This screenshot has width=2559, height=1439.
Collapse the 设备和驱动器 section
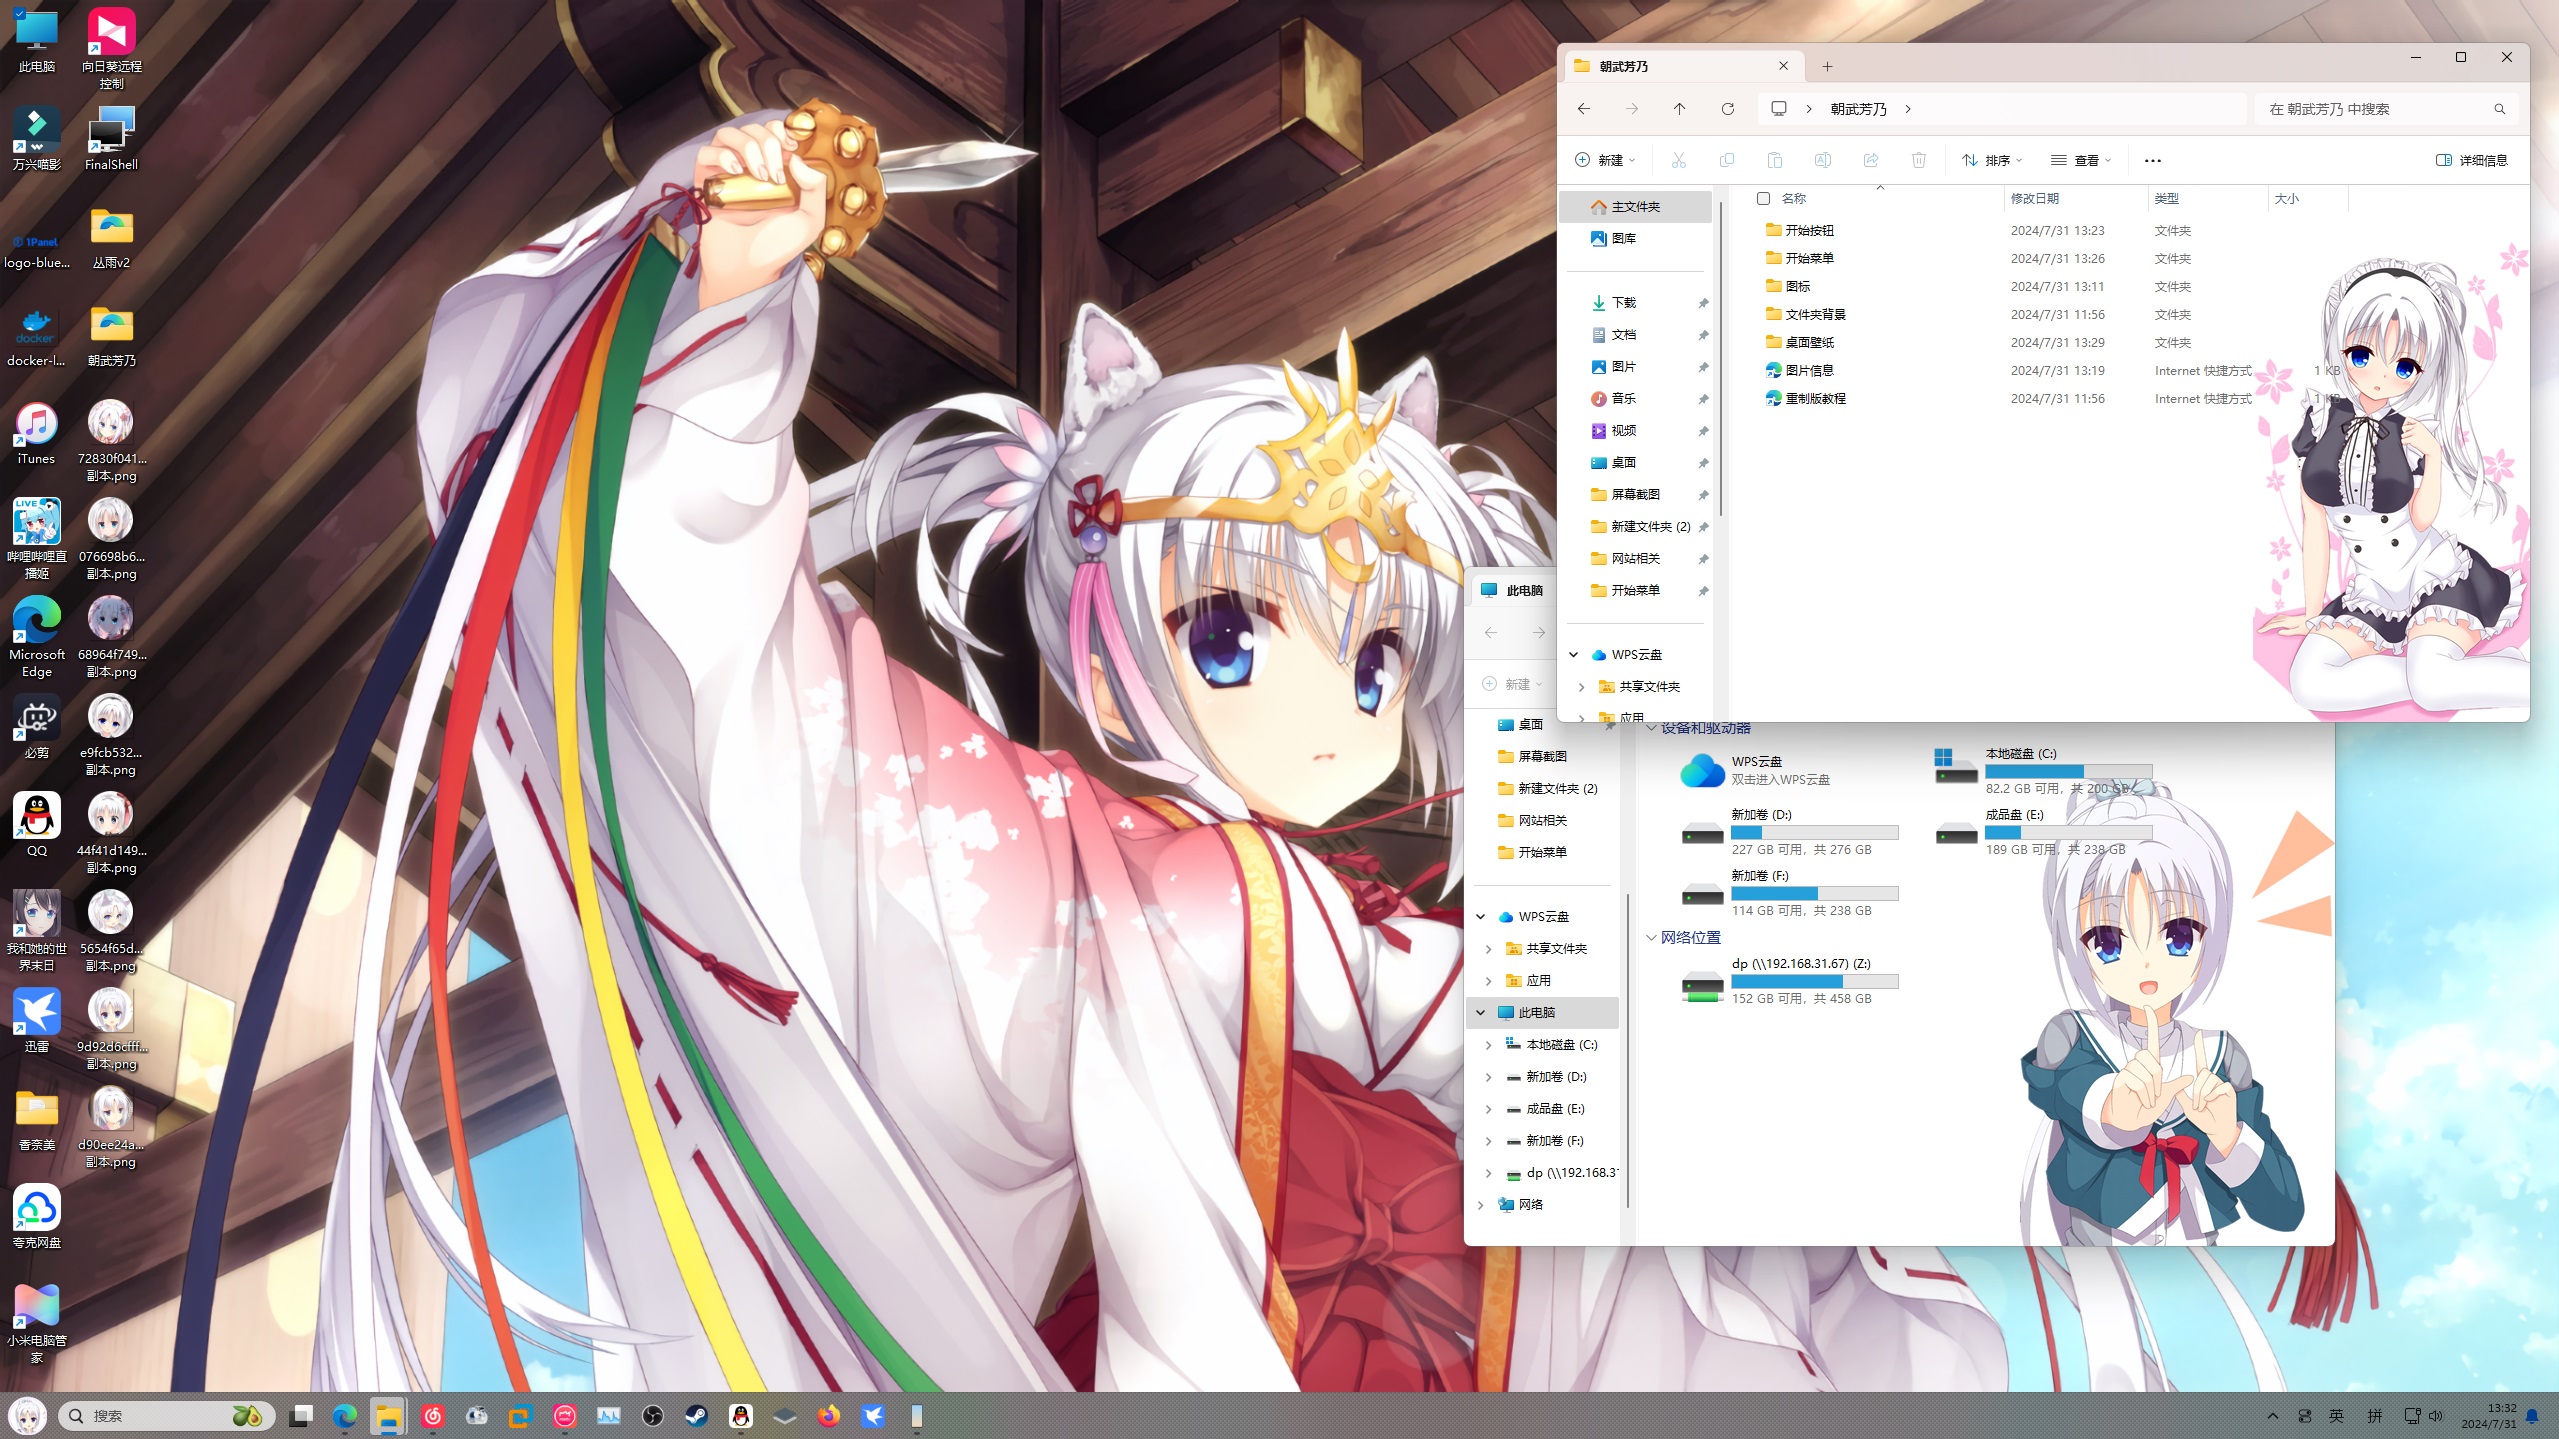tap(1652, 728)
